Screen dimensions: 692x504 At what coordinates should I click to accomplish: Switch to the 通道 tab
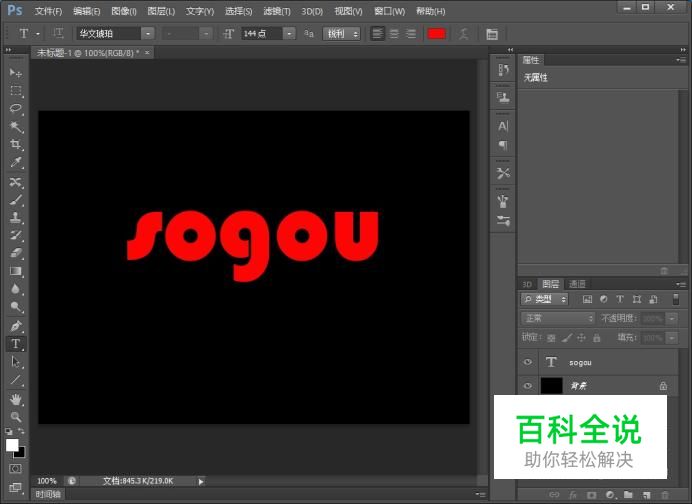577,284
